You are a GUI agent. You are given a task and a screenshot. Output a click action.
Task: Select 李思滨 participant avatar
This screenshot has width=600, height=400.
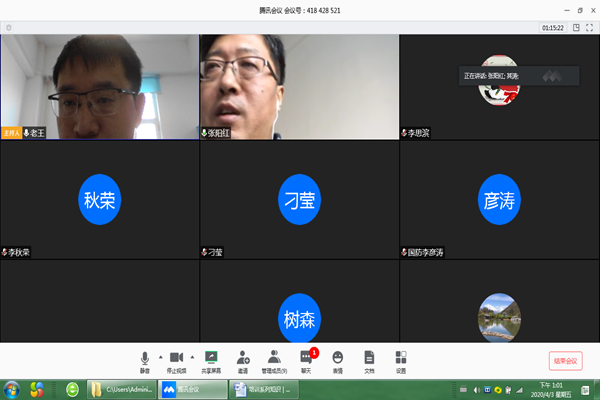coord(499,80)
